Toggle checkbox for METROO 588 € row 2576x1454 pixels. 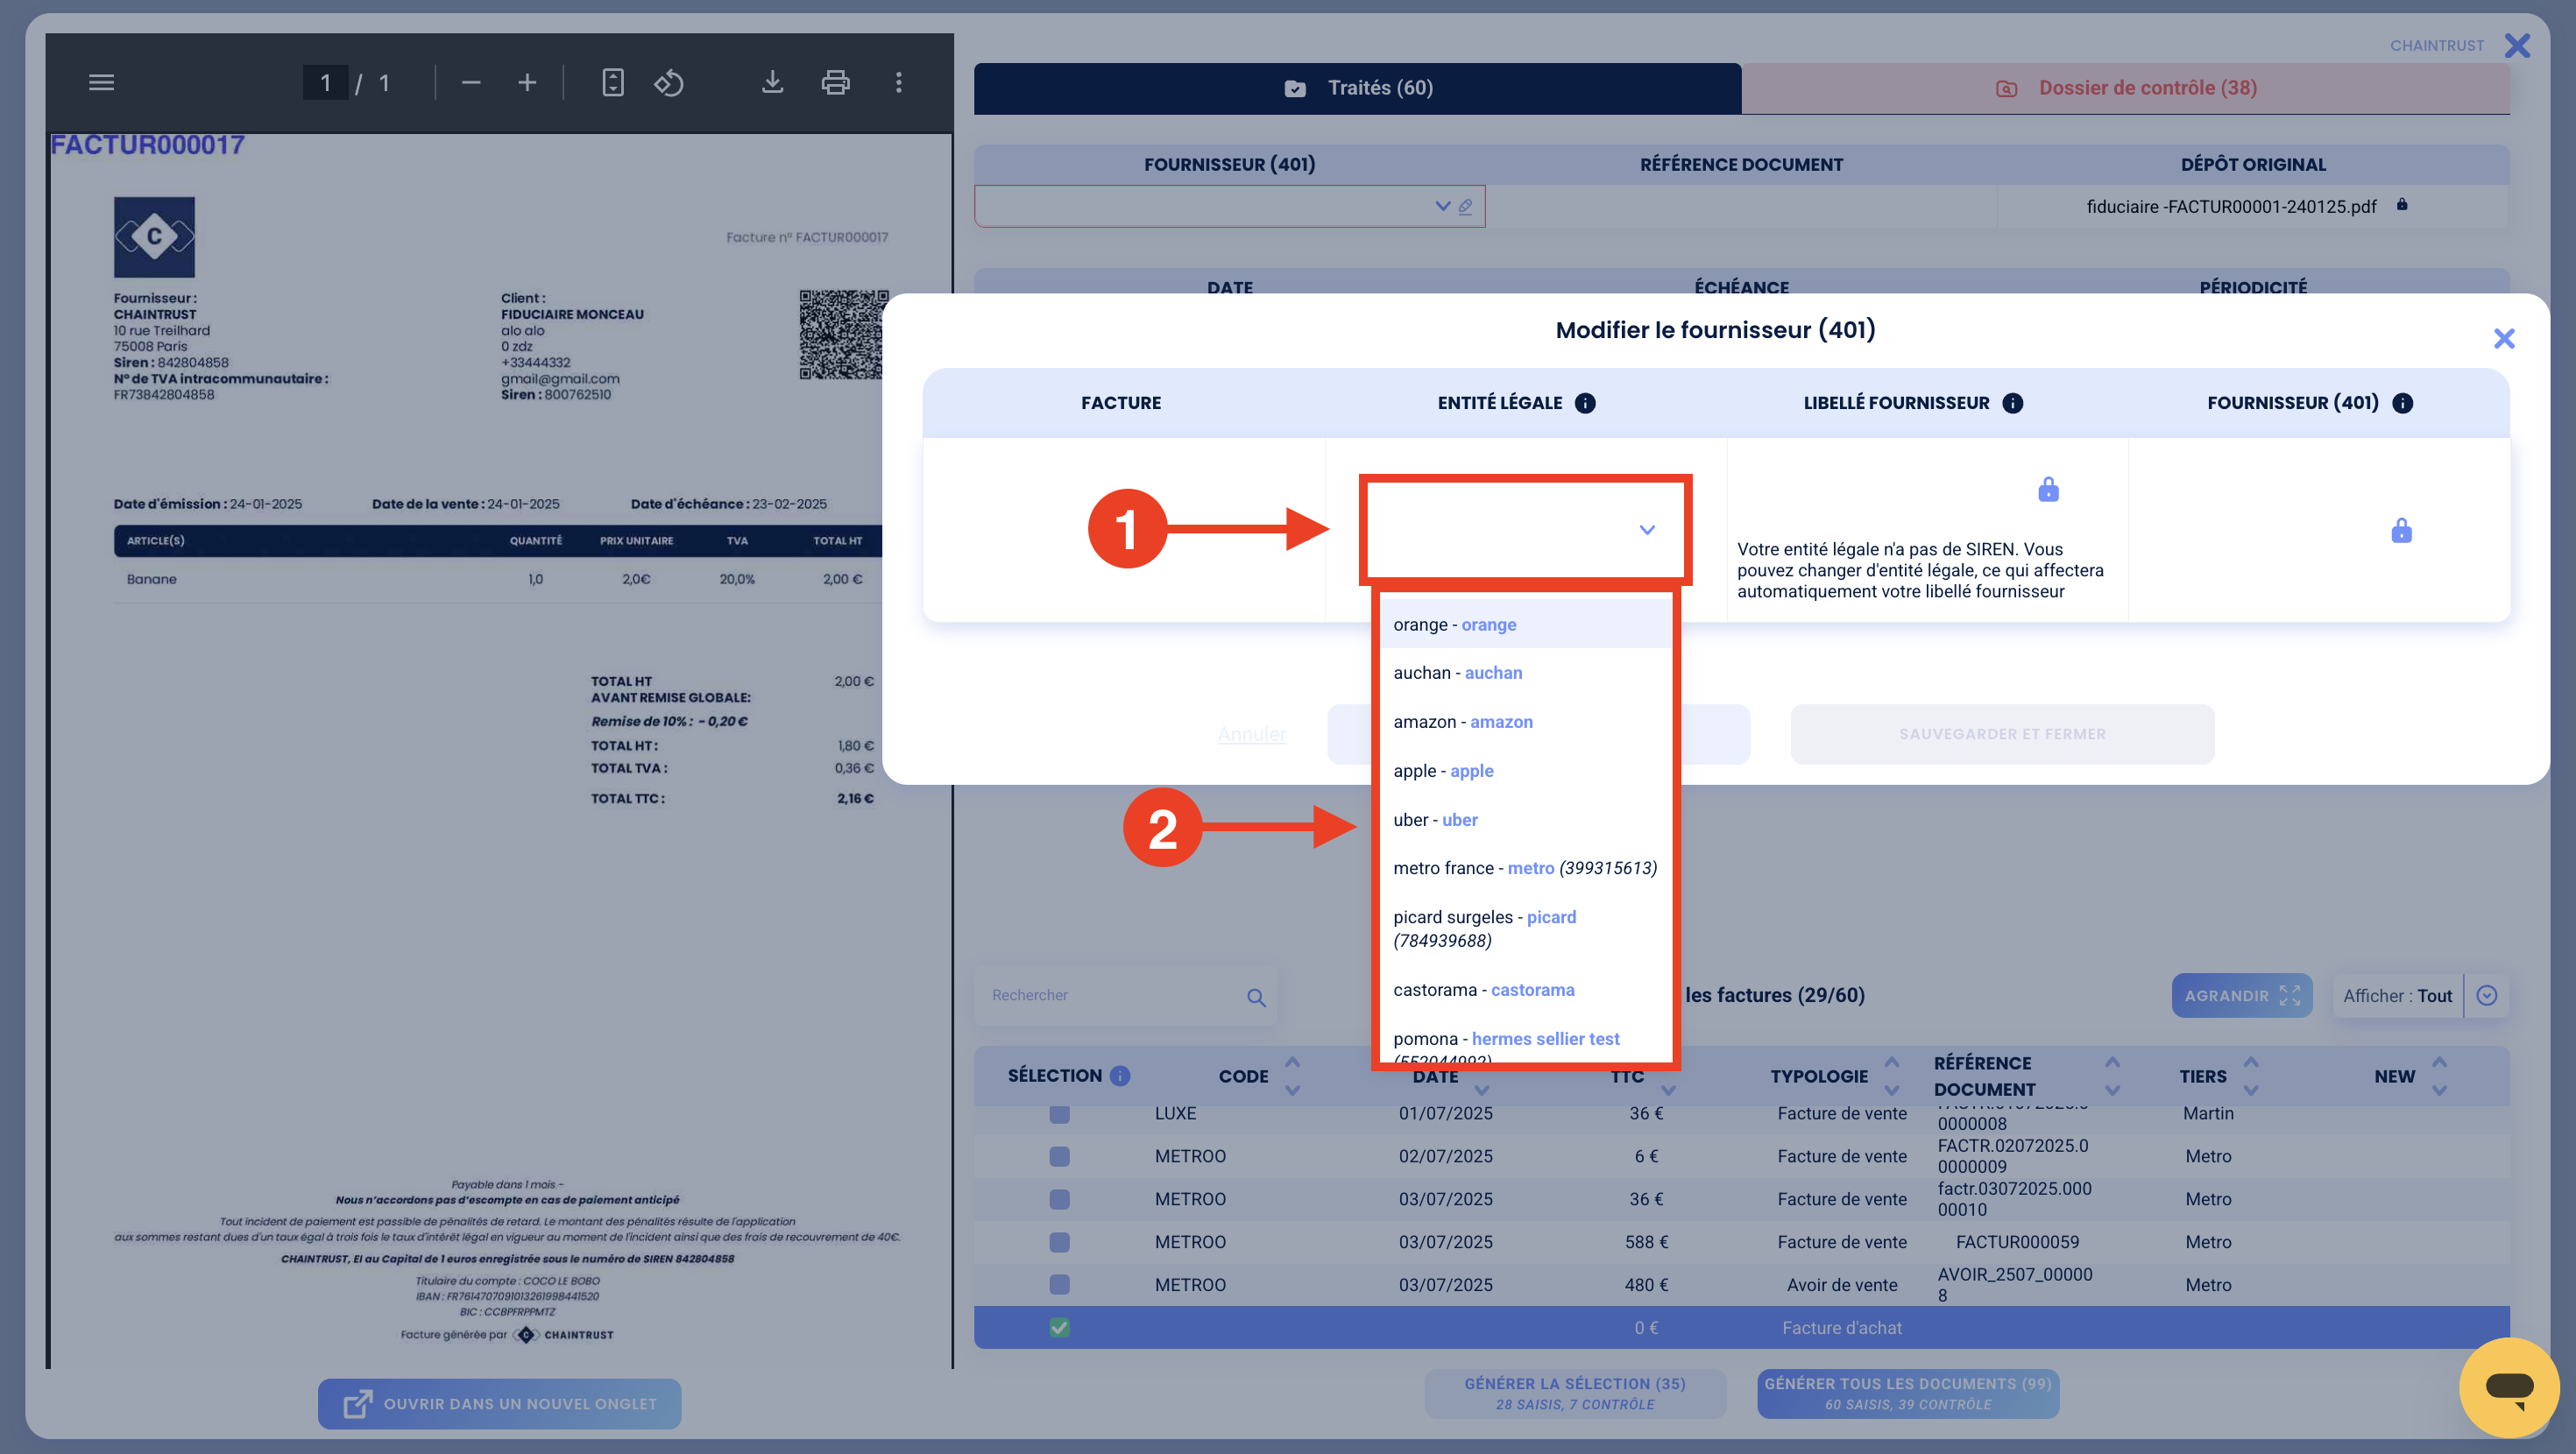(x=1059, y=1243)
